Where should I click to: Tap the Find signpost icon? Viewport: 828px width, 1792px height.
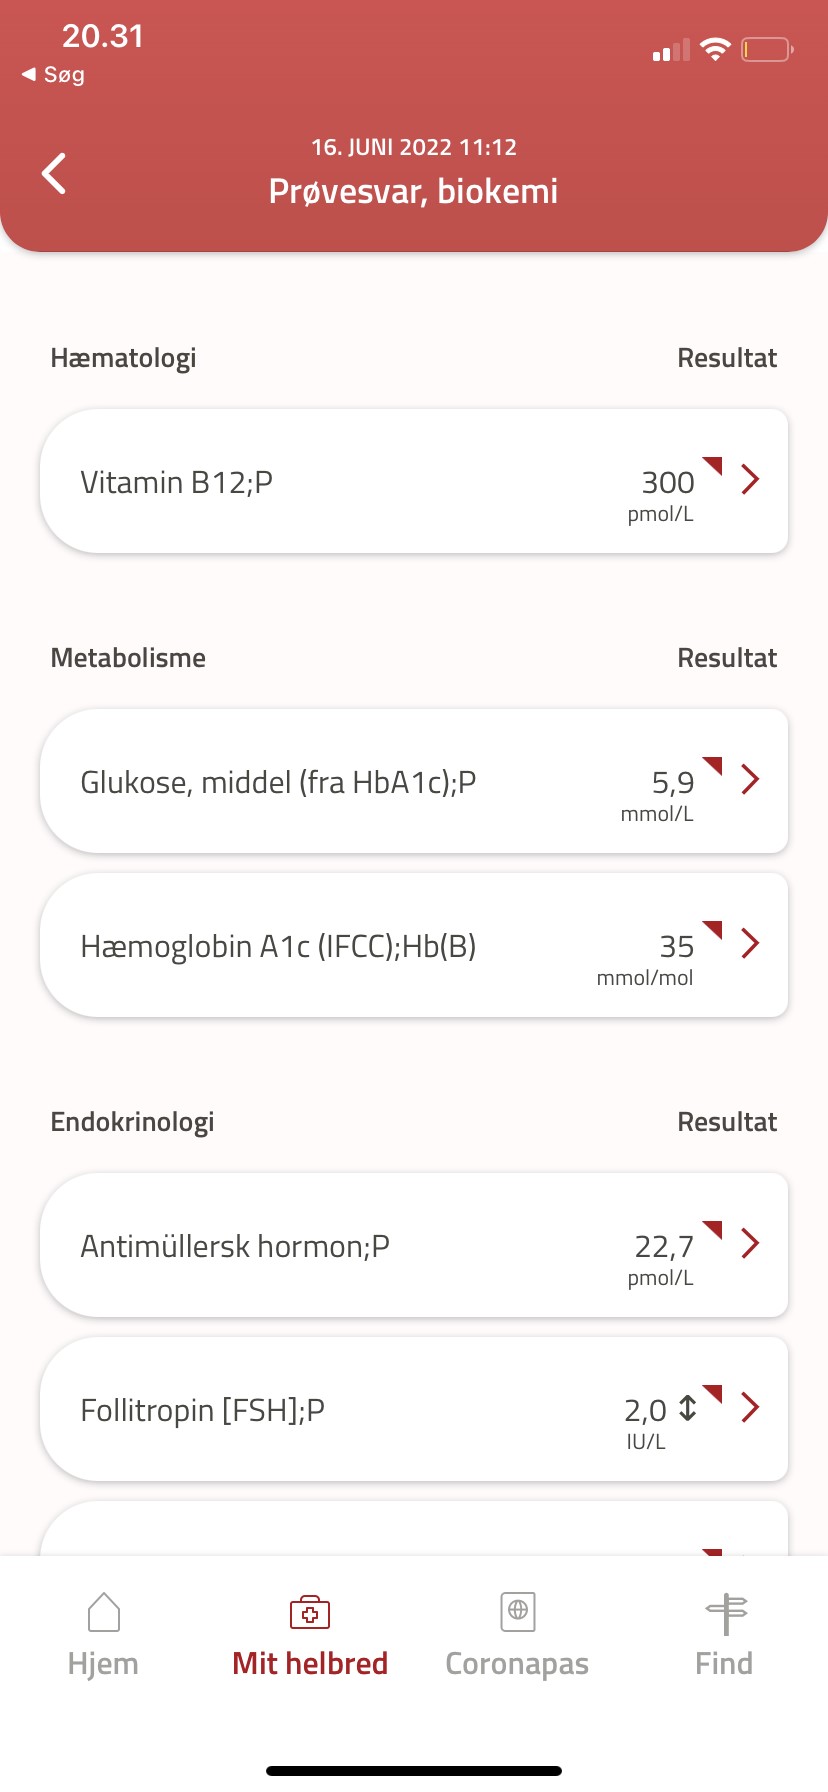coord(726,1612)
